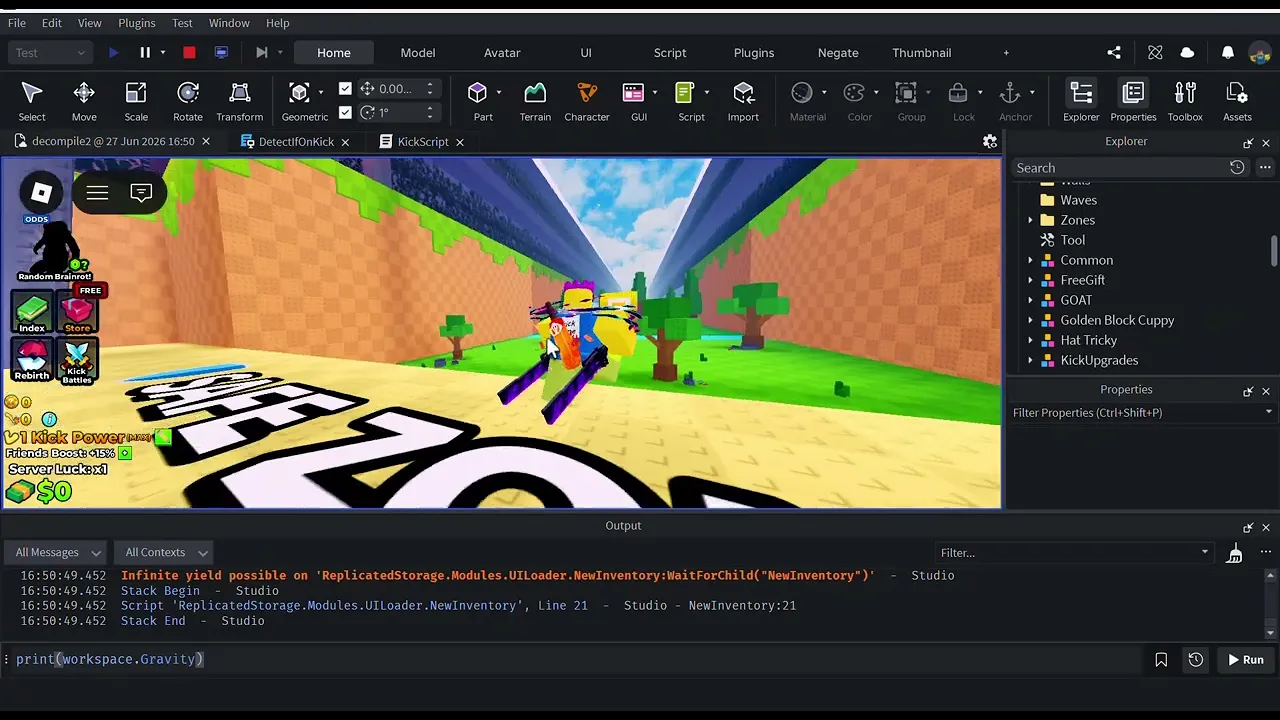Run the command bar script

(1246, 660)
